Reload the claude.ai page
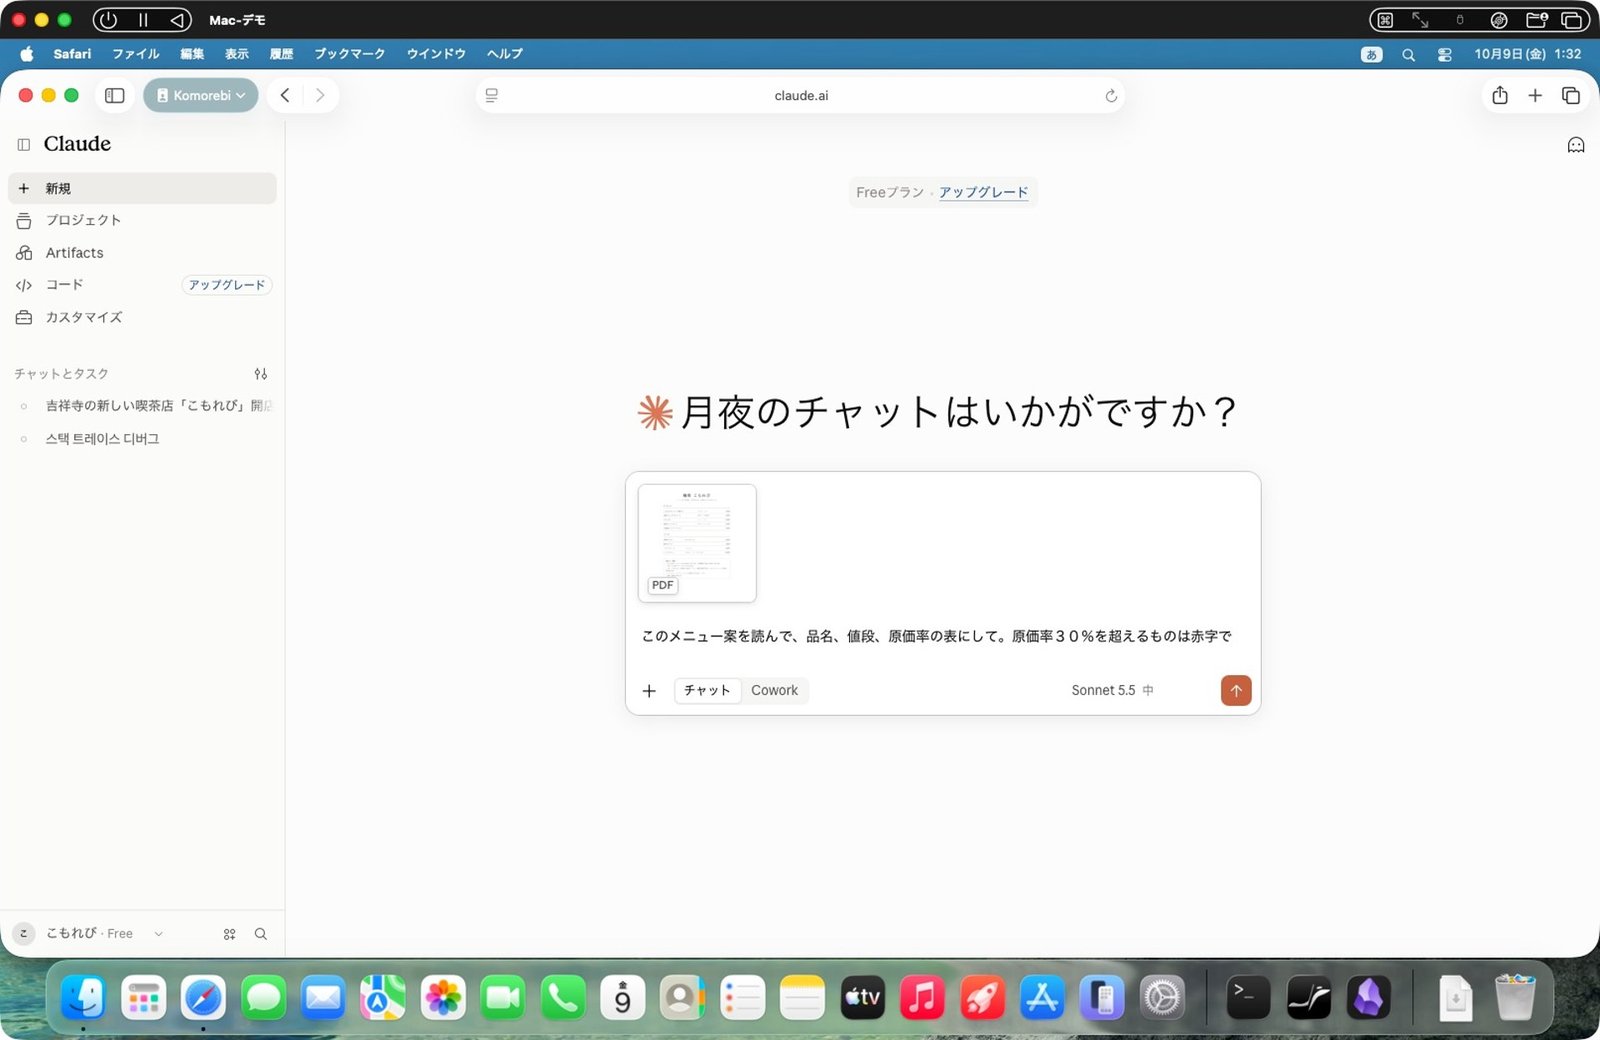This screenshot has height=1040, width=1600. 1111,96
